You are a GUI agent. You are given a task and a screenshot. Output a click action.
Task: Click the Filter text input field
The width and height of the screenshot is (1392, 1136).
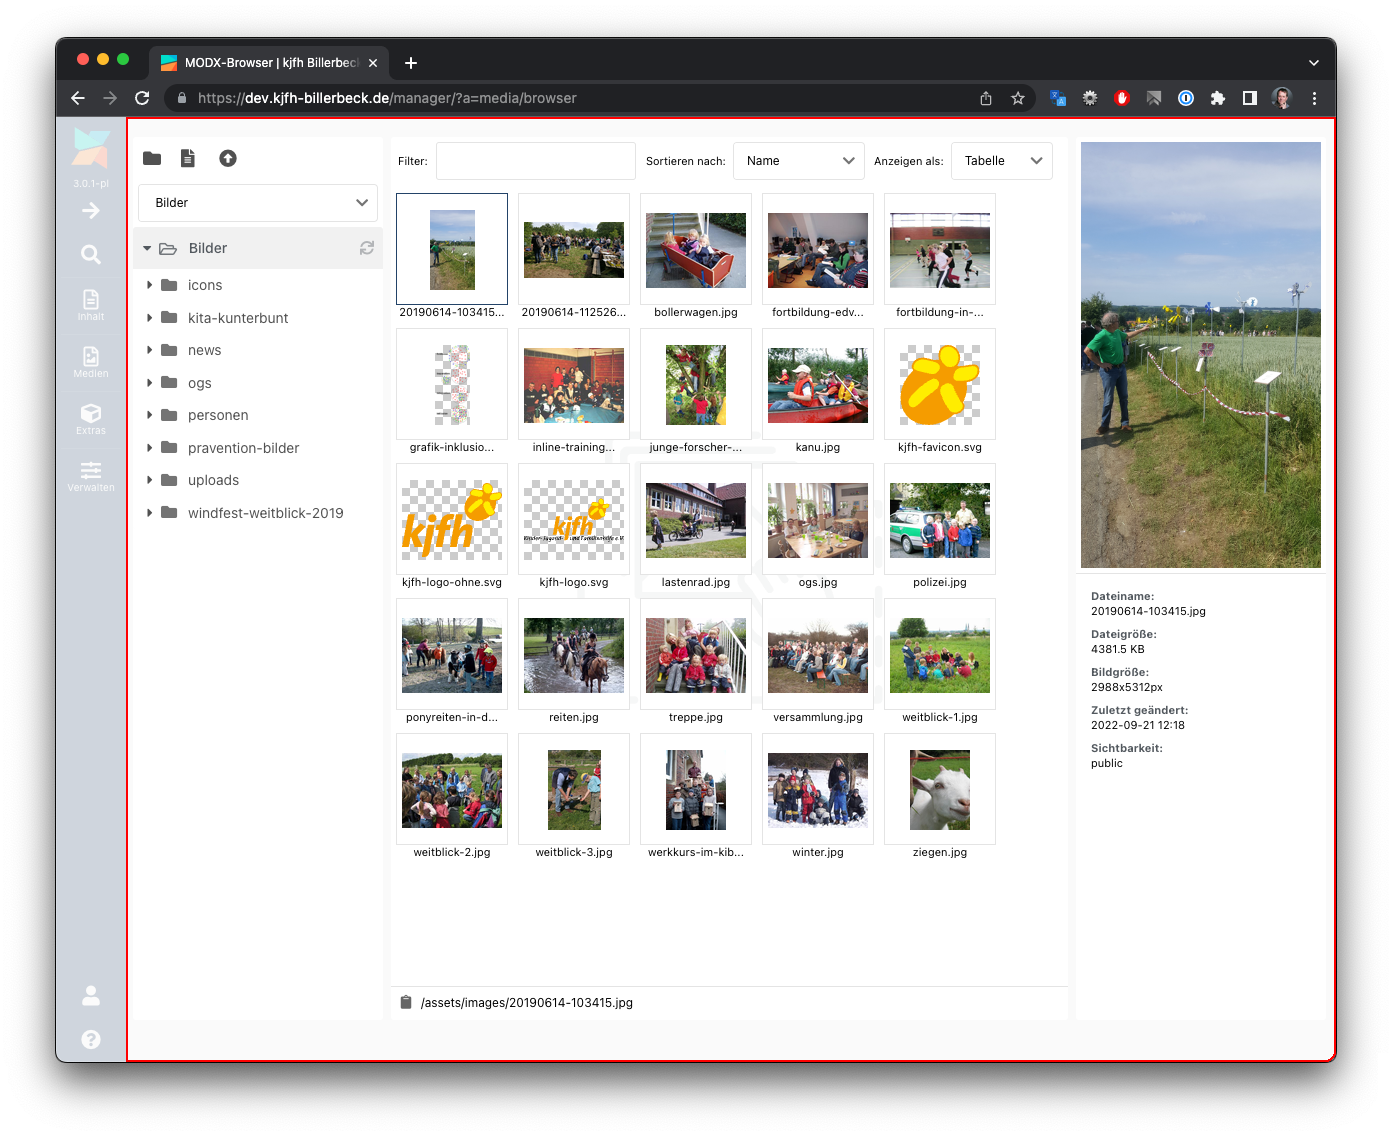pyautogui.click(x=535, y=161)
